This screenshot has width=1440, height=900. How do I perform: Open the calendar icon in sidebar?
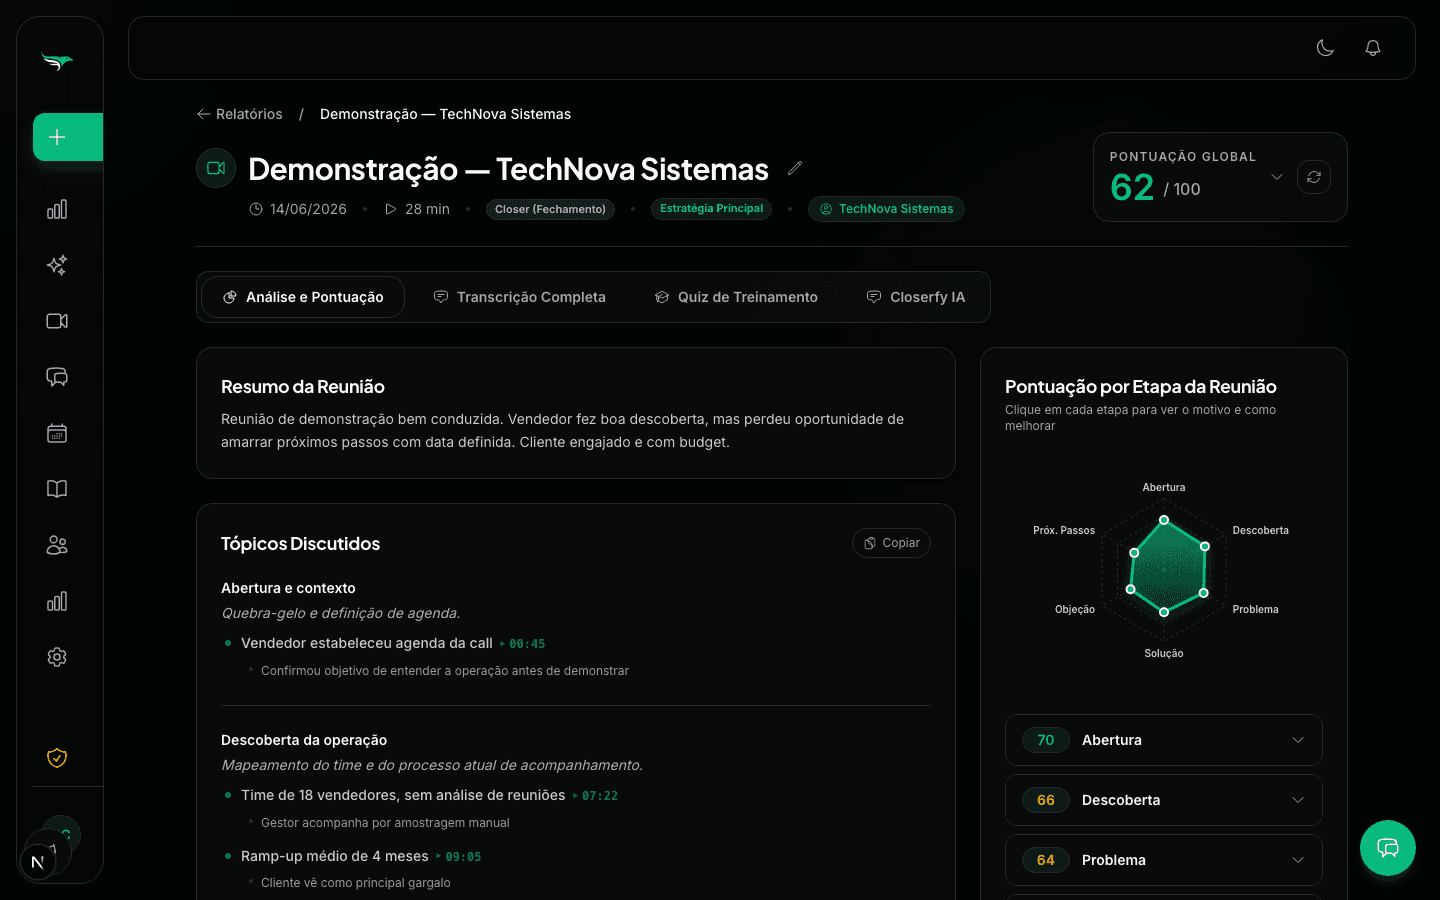(x=57, y=433)
